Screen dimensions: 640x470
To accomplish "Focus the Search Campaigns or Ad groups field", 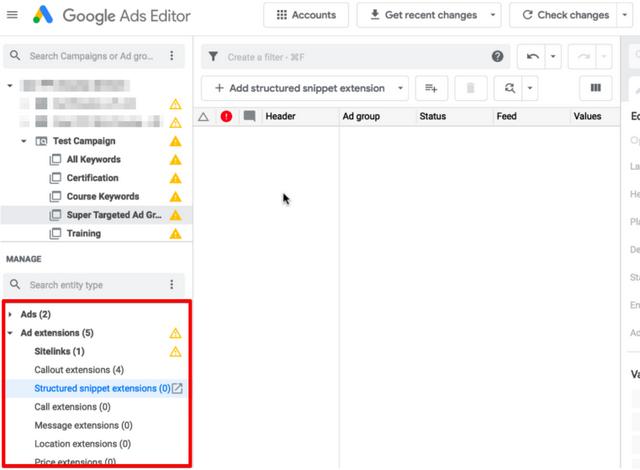I will [91, 56].
